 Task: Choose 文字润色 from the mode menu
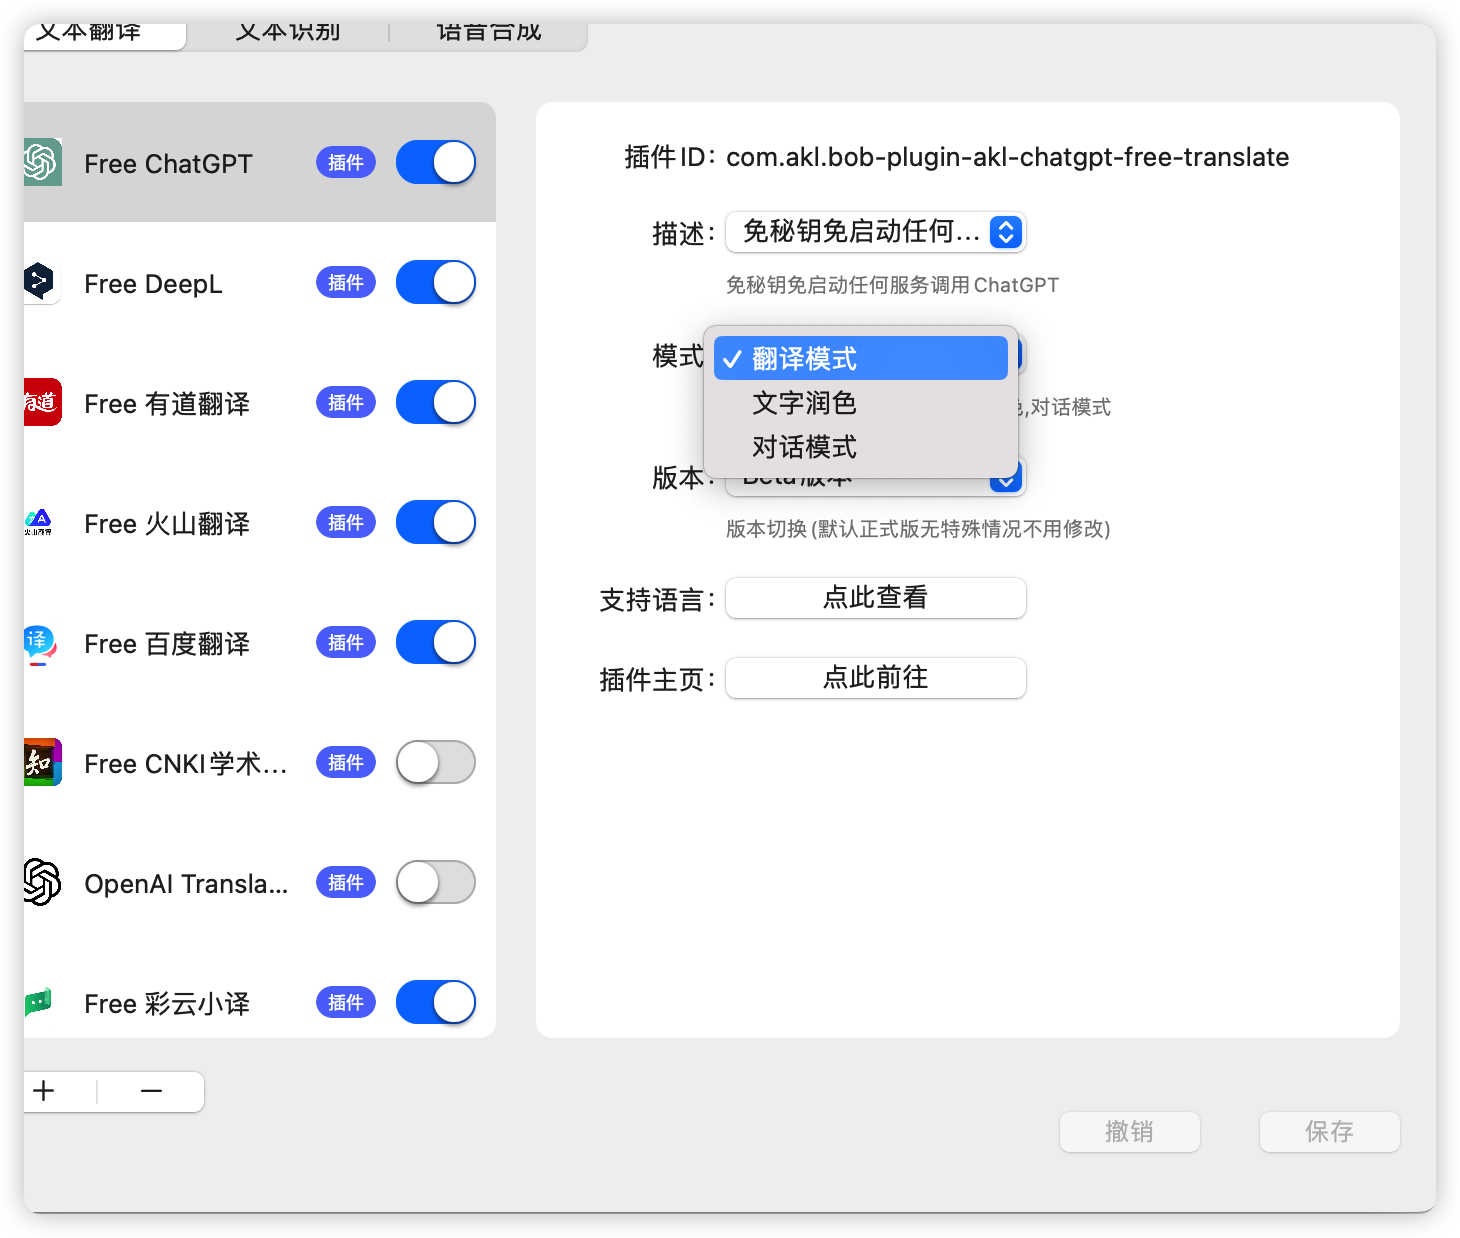(861, 402)
